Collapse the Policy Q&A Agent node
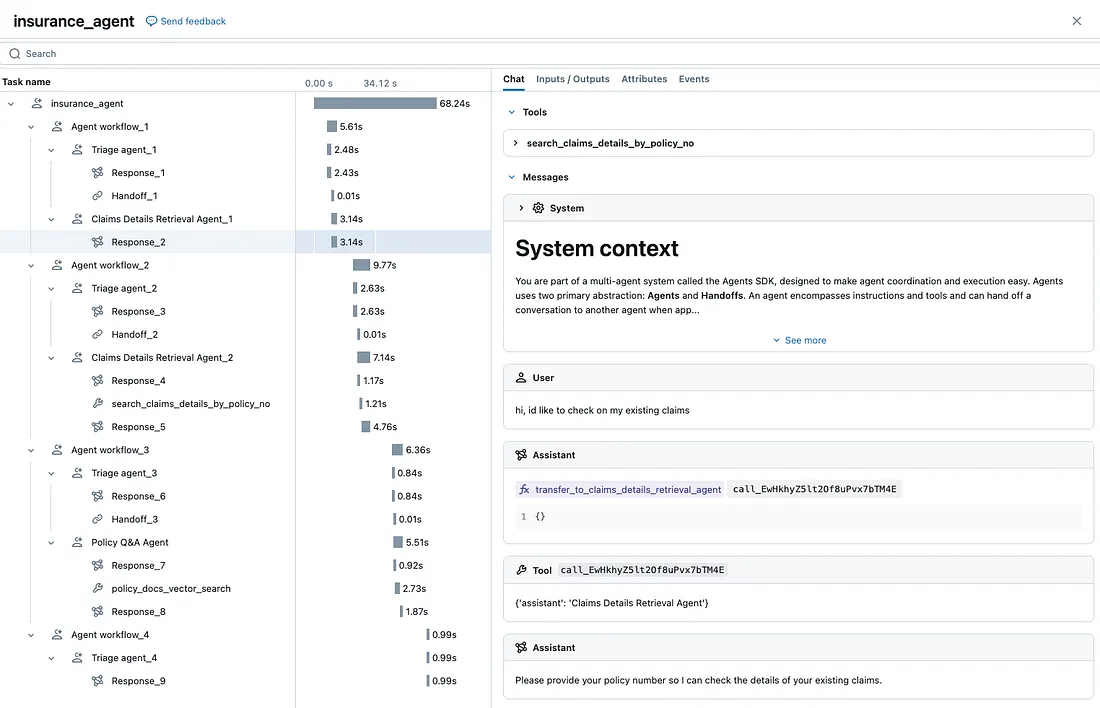The height and width of the screenshot is (708, 1100). coord(51,542)
